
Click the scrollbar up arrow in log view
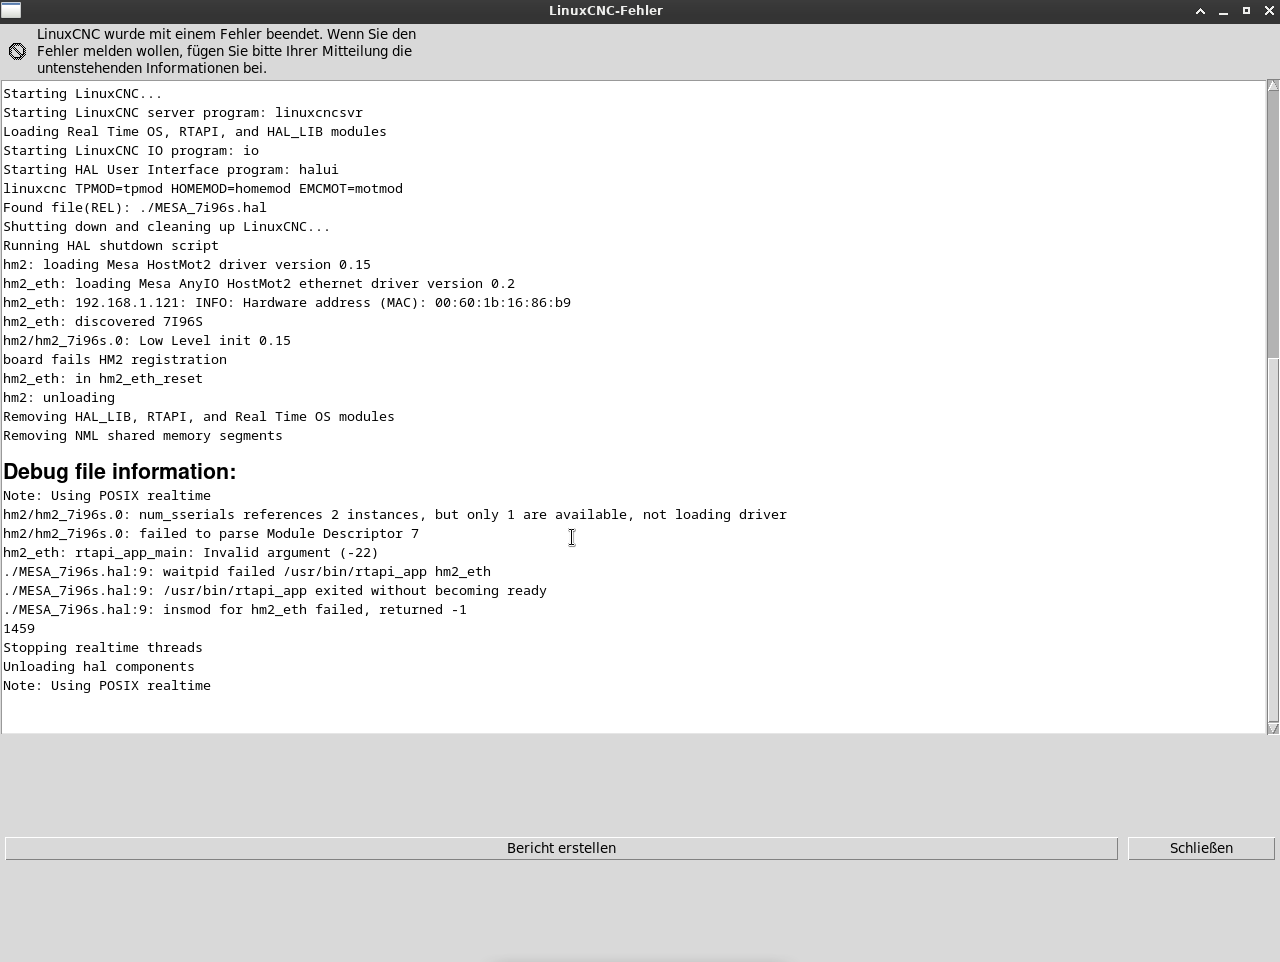tap(1273, 86)
